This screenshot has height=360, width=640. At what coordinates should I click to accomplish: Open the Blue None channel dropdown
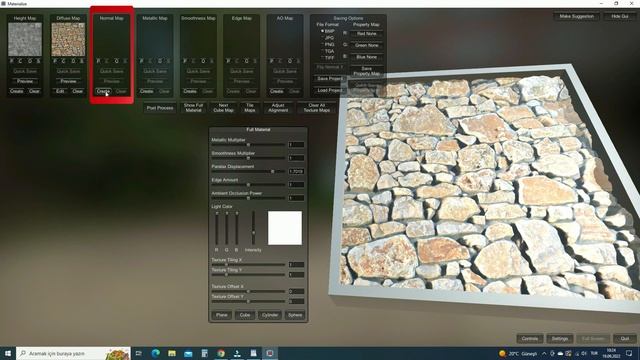click(367, 57)
